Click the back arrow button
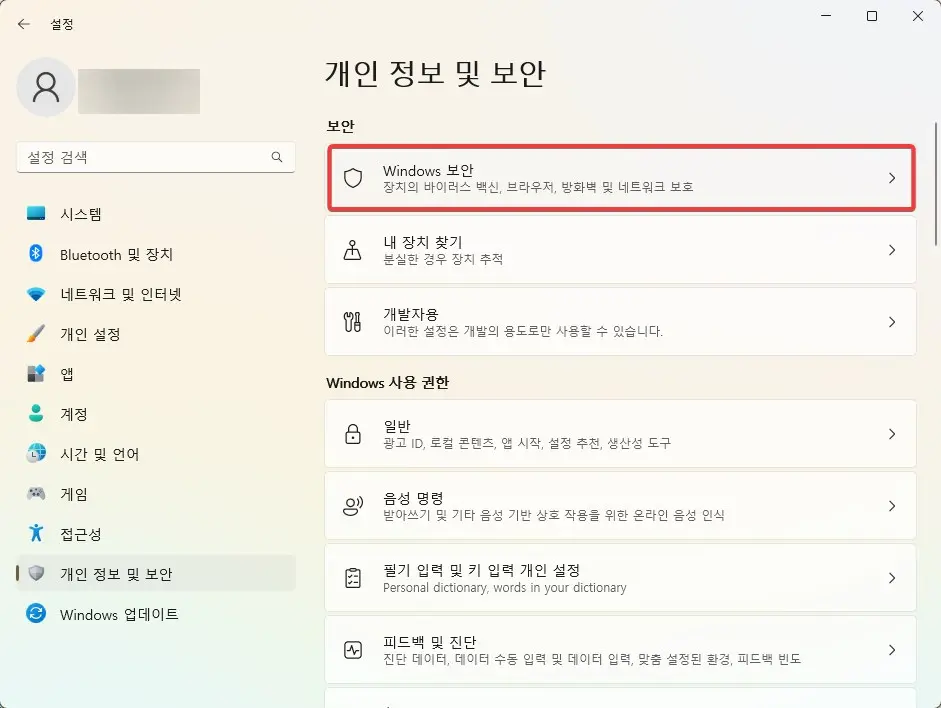 pos(24,24)
